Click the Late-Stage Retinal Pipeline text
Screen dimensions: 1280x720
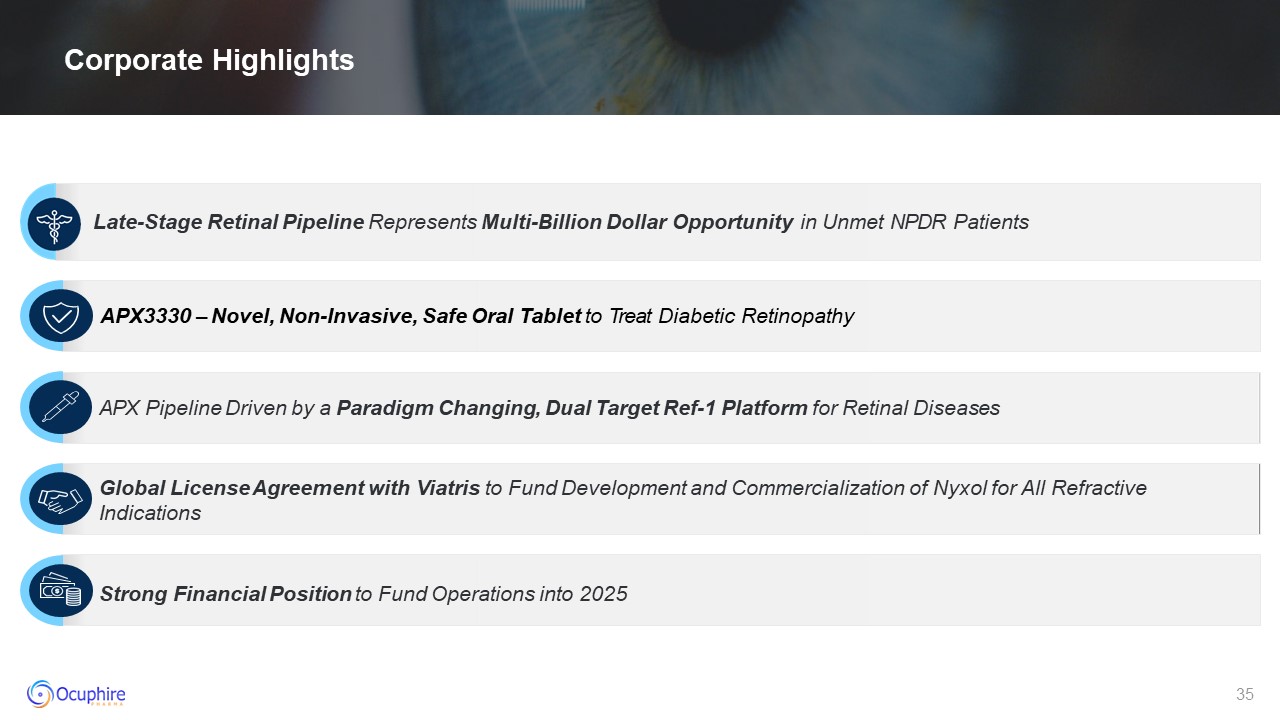pyautogui.click(x=229, y=222)
